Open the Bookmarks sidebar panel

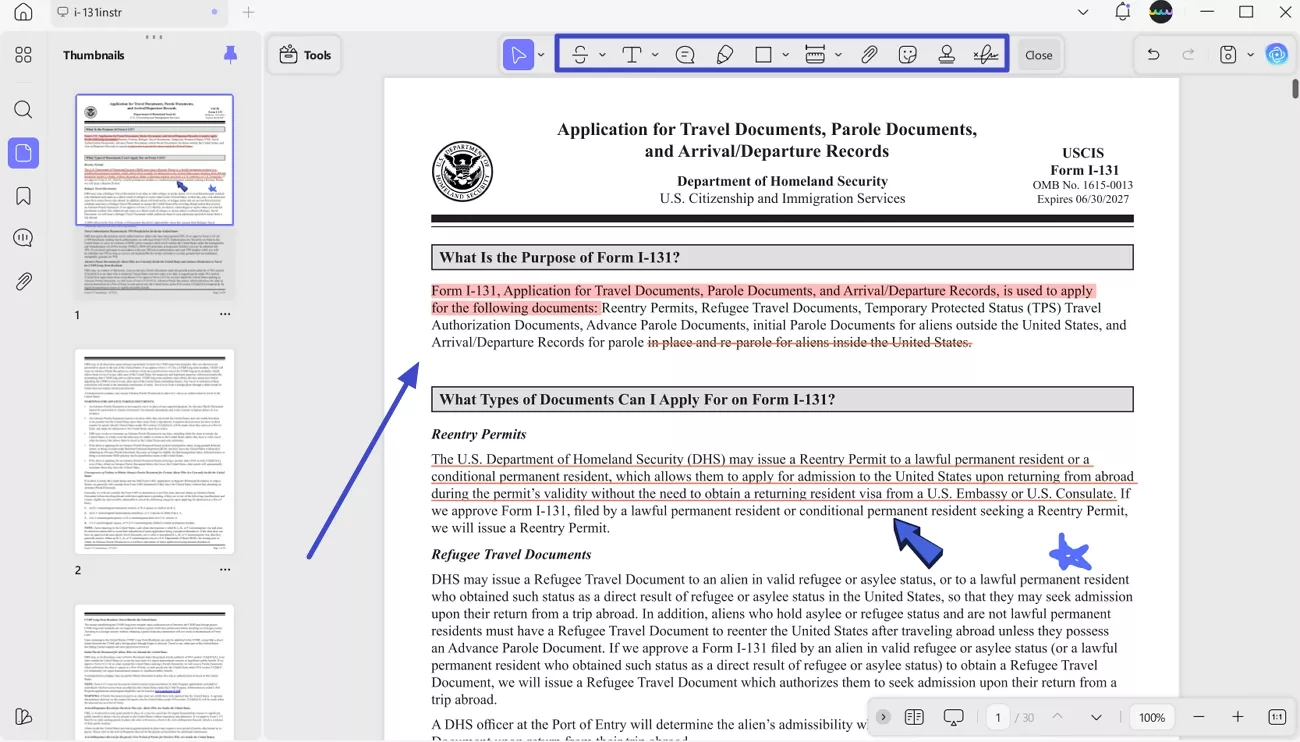tap(23, 195)
